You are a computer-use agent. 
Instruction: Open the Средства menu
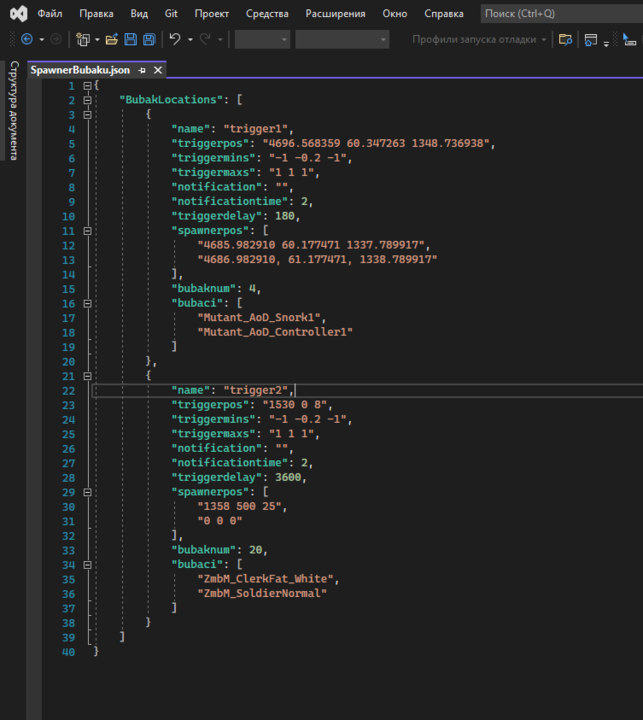click(x=267, y=14)
